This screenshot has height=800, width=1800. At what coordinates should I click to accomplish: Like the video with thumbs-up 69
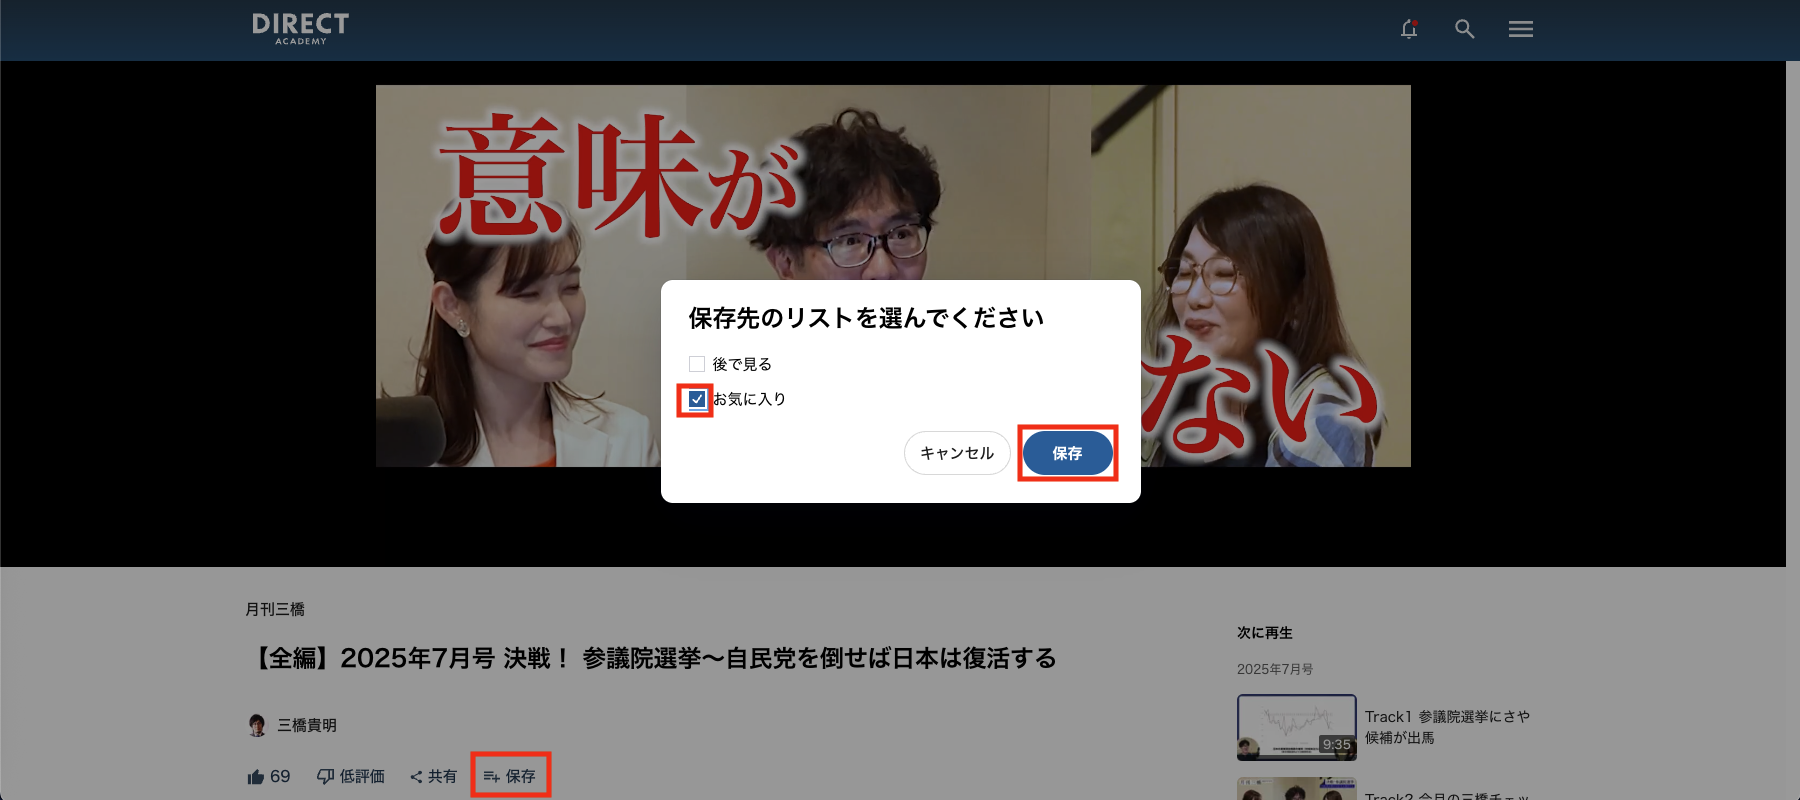click(x=269, y=776)
